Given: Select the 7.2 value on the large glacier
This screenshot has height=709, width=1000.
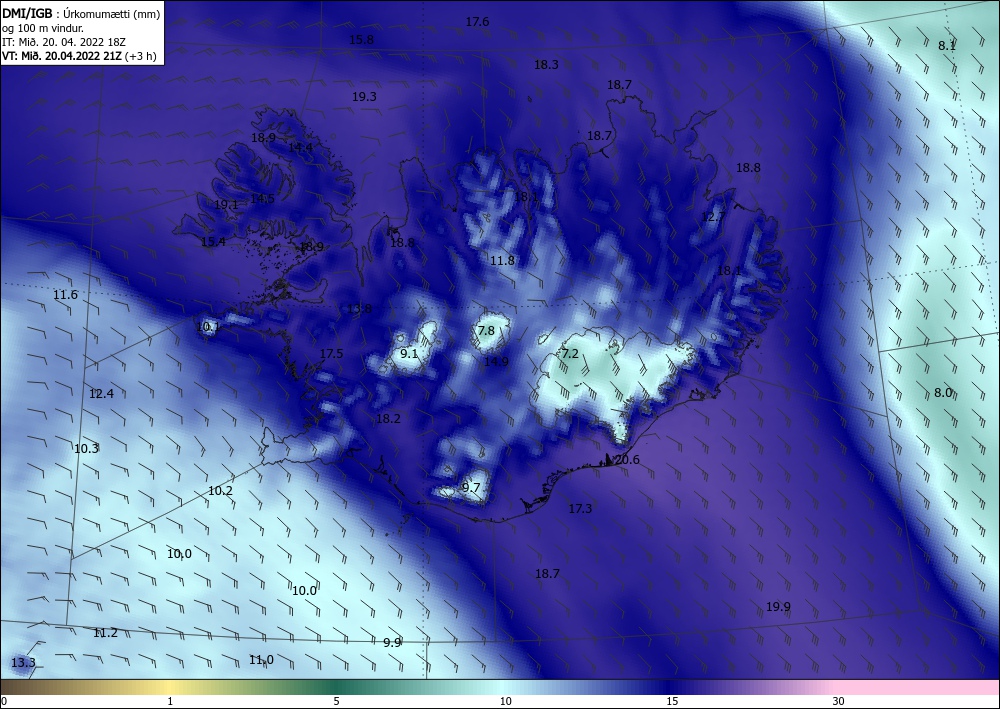Looking at the screenshot, I should coord(570,353).
